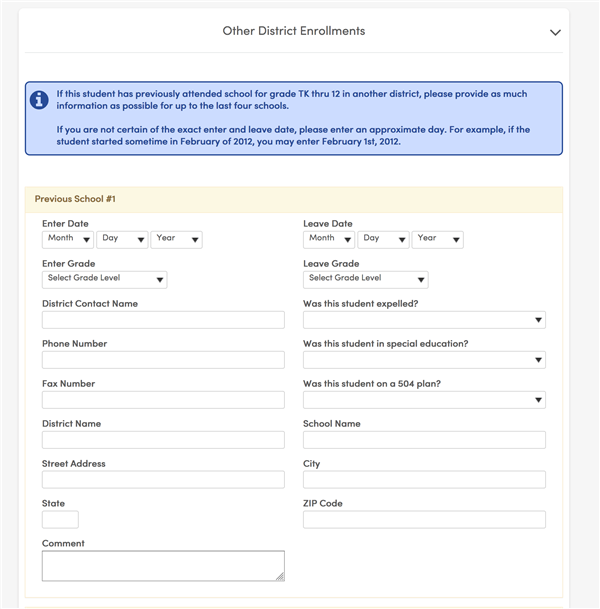Open special education question dropdown
600x609 pixels.
pyautogui.click(x=424, y=360)
